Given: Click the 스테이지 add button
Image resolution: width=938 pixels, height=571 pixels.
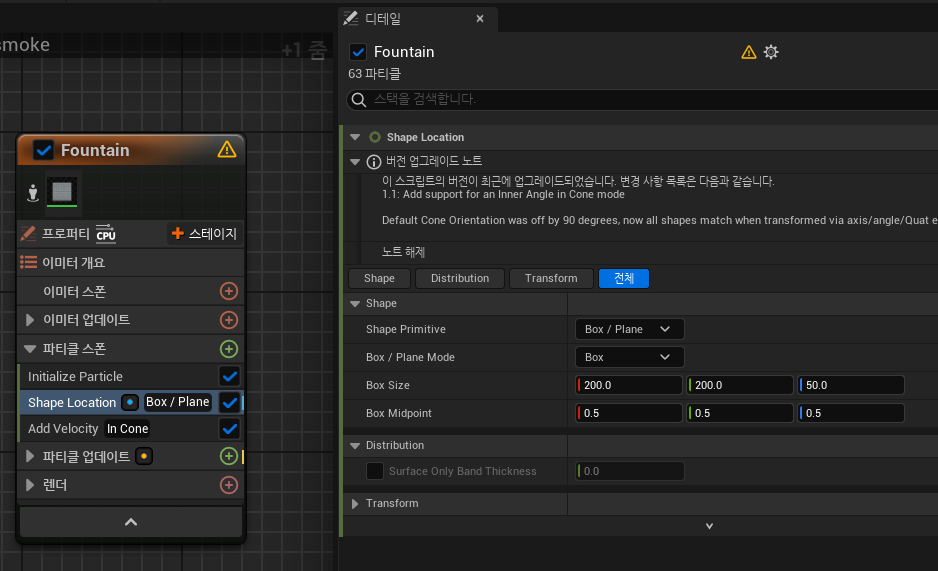Looking at the screenshot, I should tap(205, 233).
